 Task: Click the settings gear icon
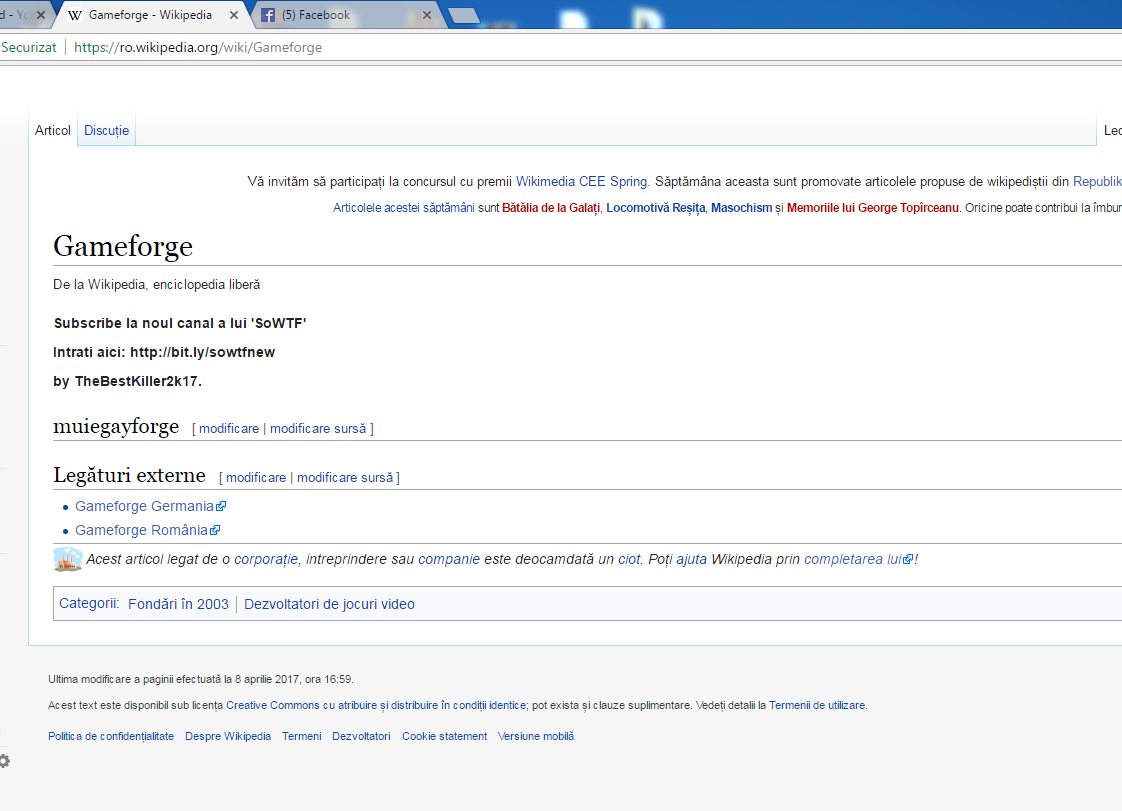(x=4, y=761)
